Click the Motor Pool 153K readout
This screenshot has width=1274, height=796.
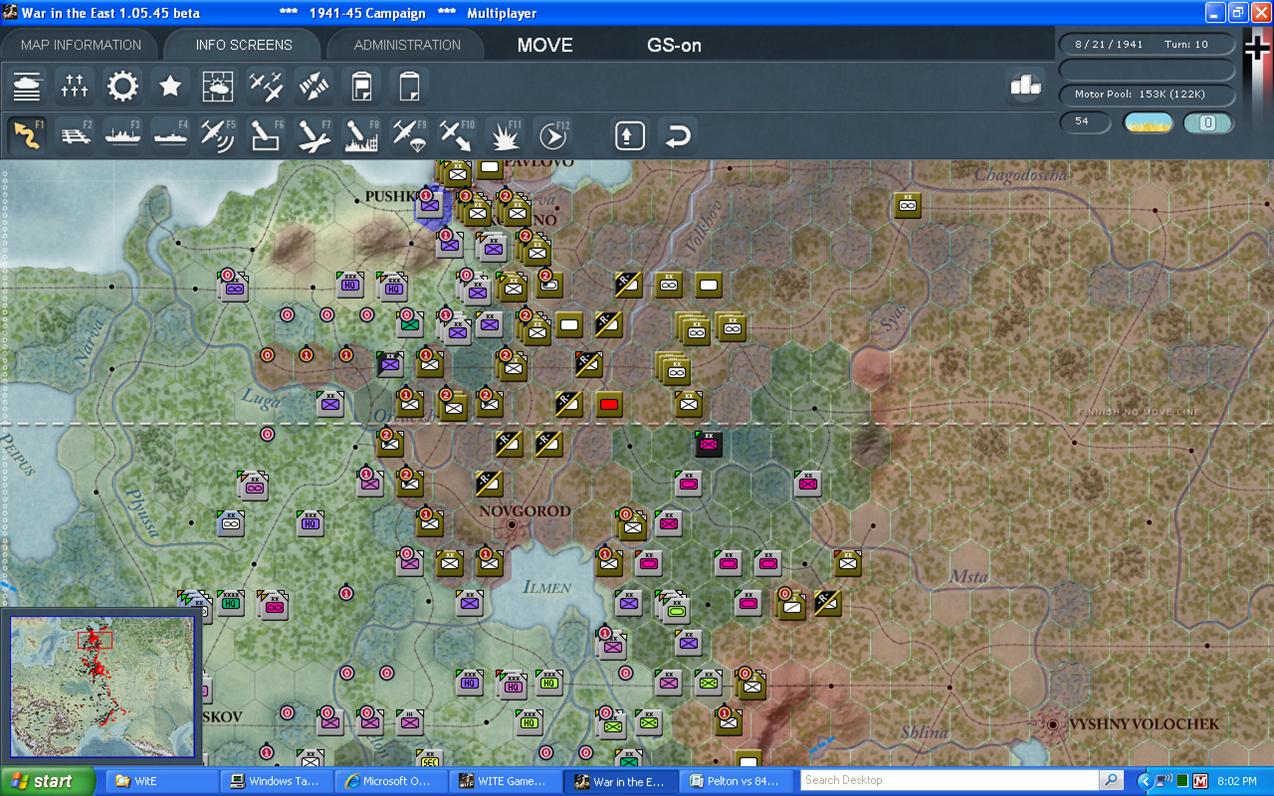click(1147, 94)
